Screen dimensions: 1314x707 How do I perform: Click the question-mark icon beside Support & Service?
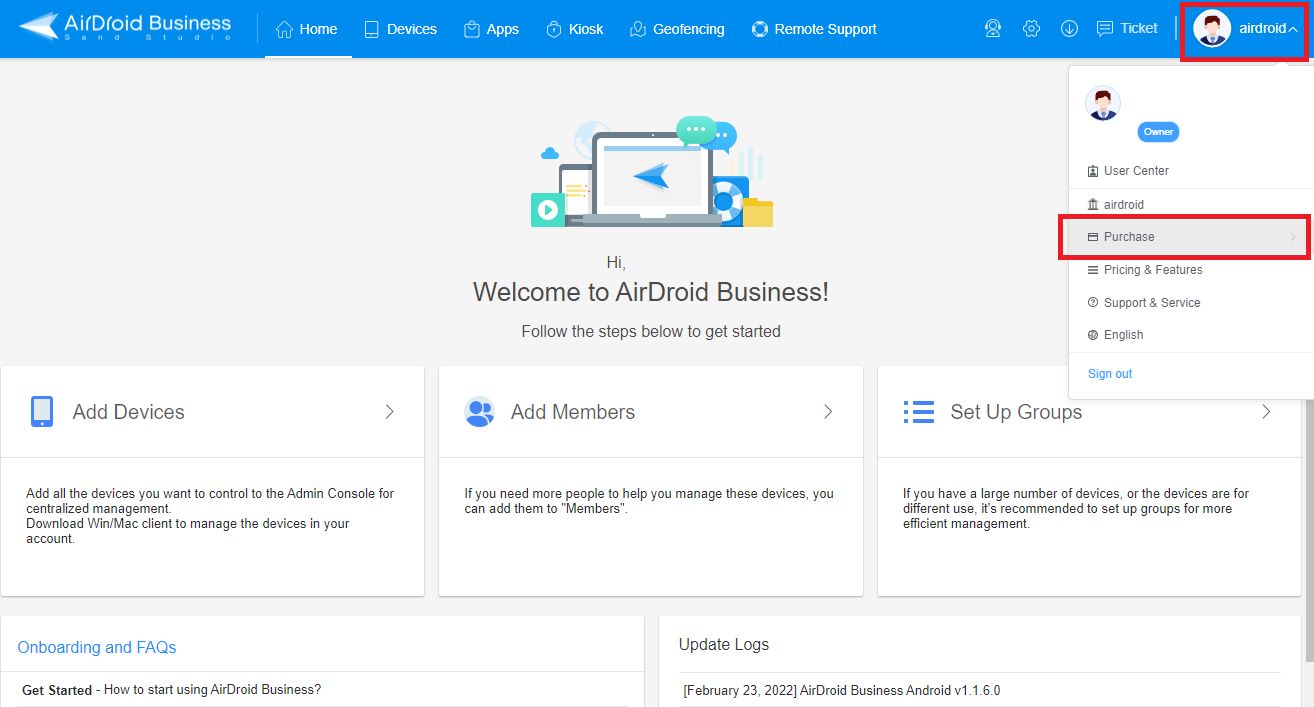[x=1093, y=303]
